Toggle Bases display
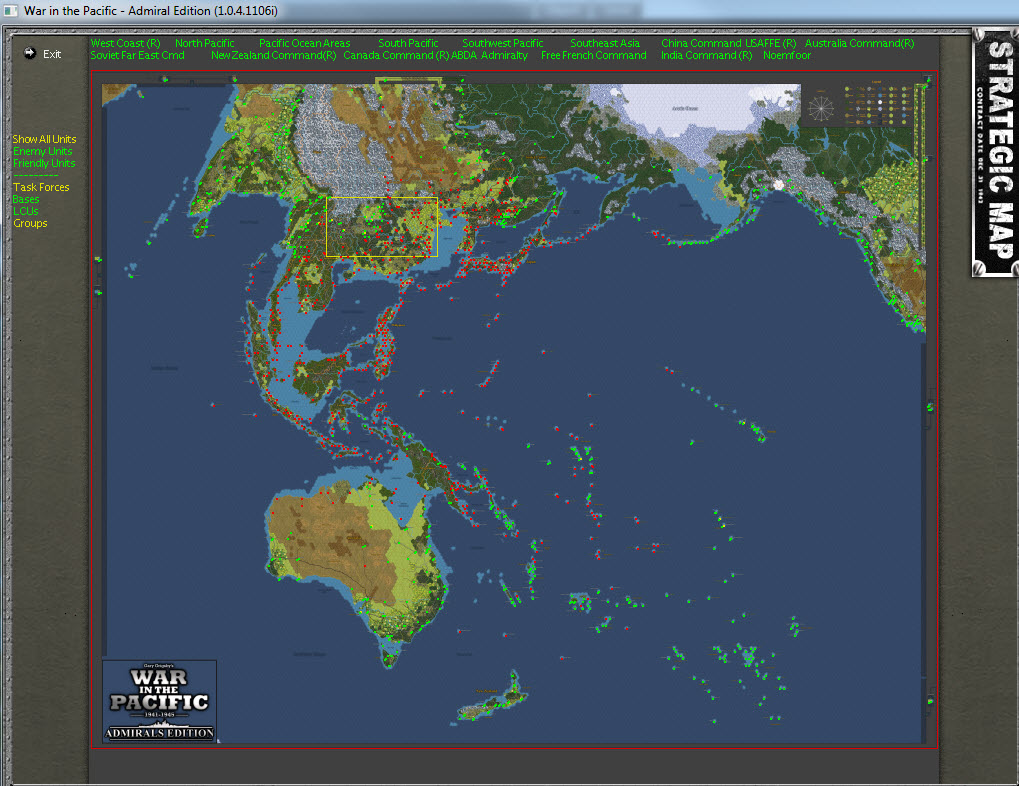 click(x=26, y=199)
